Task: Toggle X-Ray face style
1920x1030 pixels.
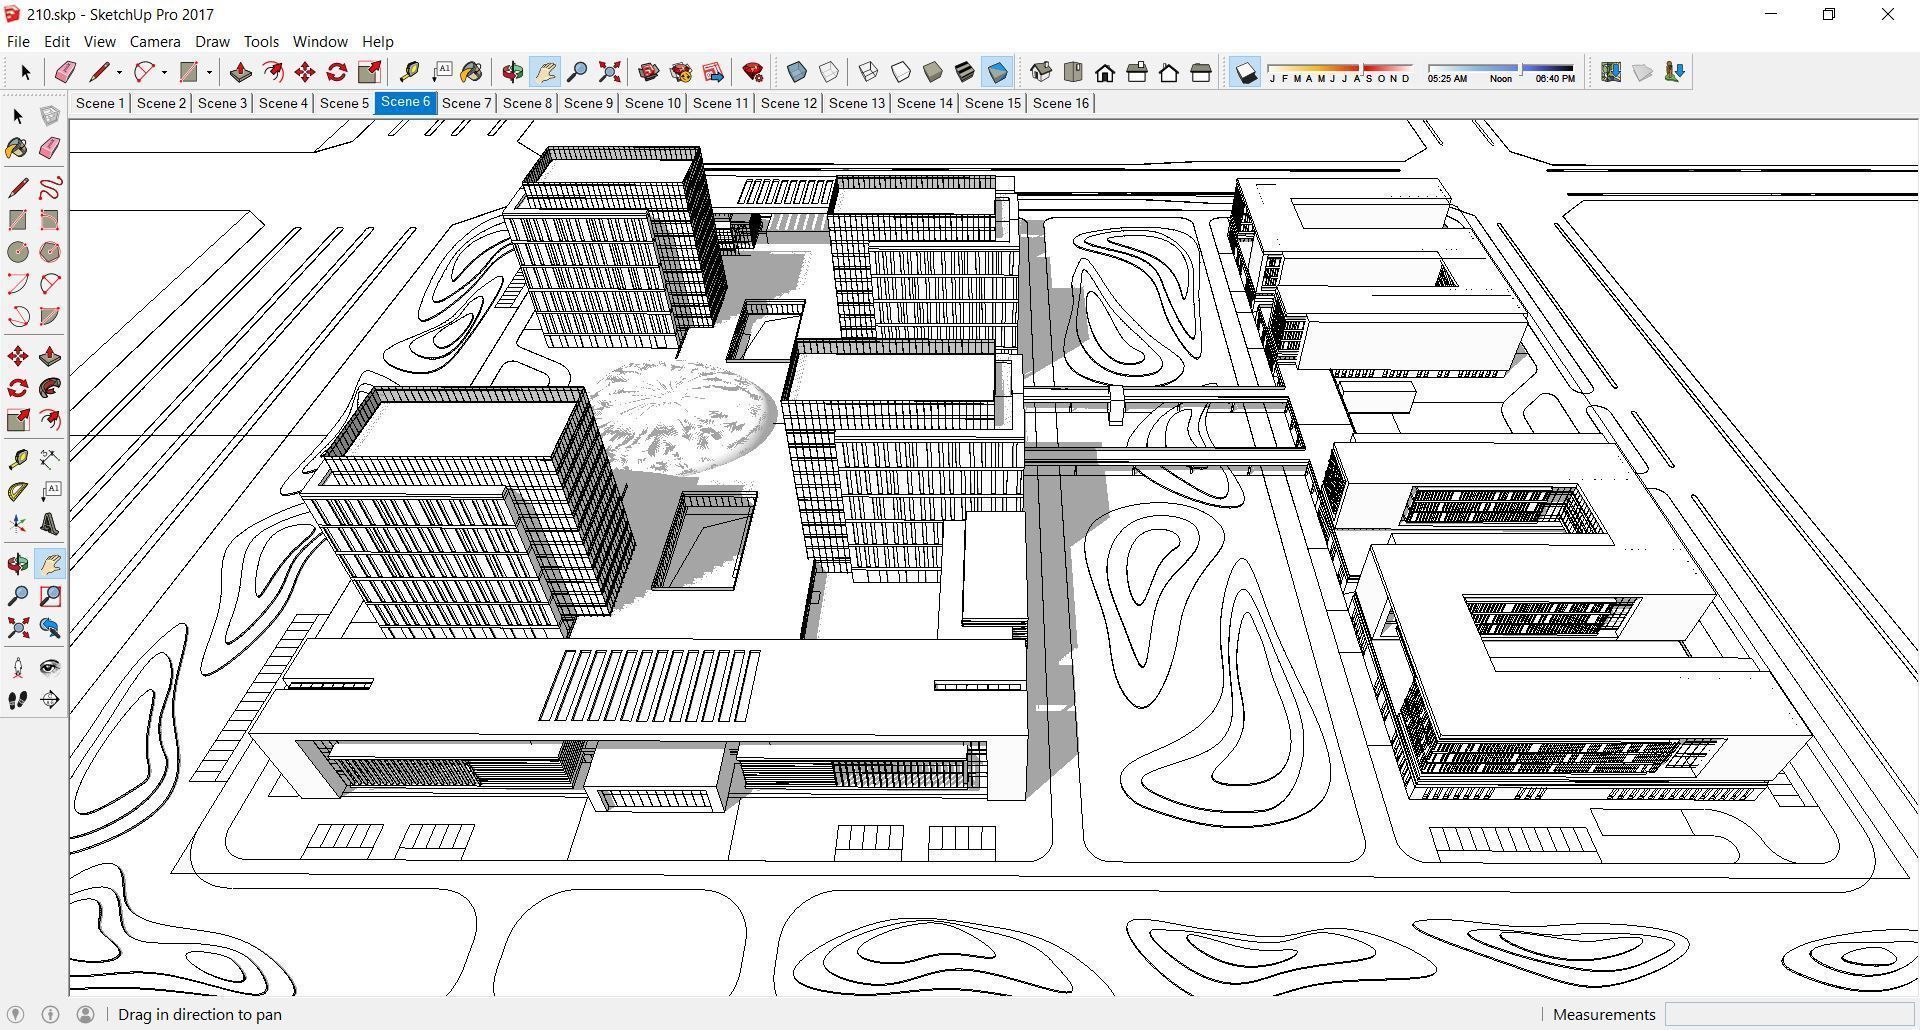Action: 797,72
